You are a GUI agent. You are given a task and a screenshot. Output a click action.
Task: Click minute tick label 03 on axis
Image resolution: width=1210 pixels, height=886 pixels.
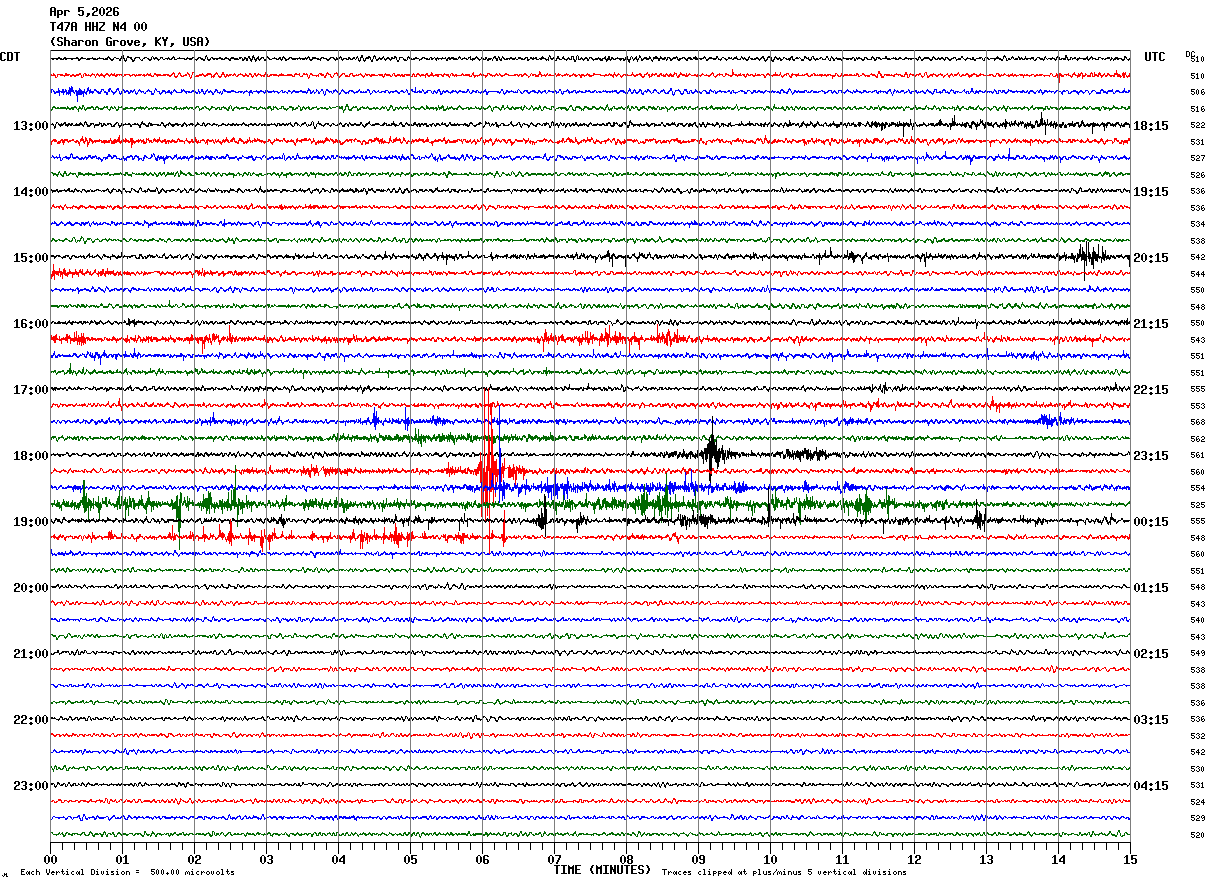(266, 859)
